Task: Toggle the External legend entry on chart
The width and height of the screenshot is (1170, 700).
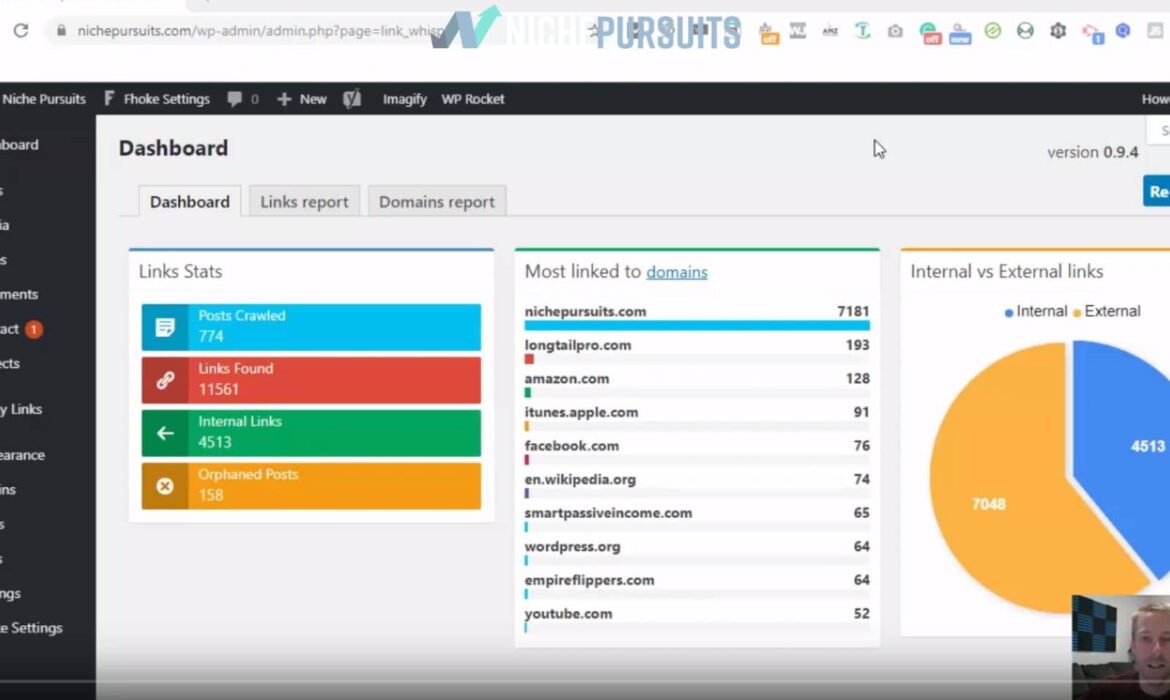Action: point(1107,311)
